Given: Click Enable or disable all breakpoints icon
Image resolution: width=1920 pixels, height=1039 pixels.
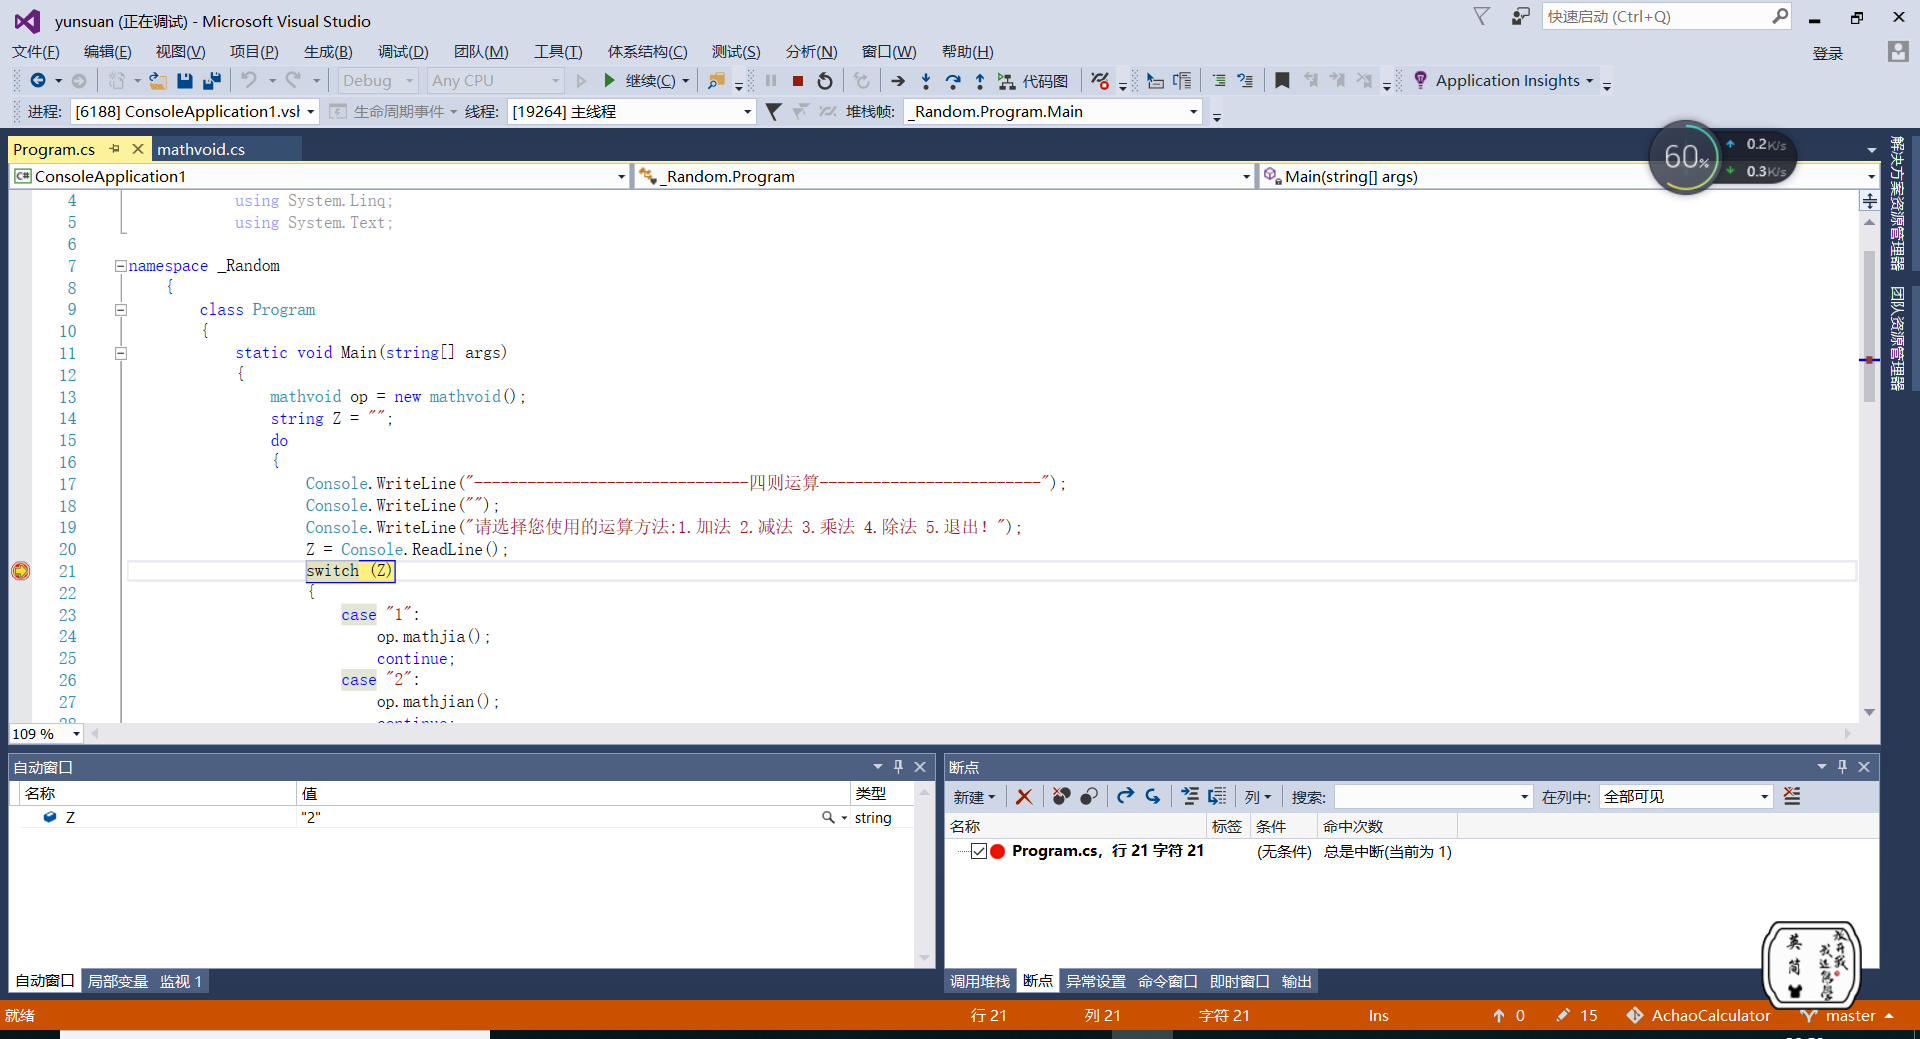Looking at the screenshot, I should point(1089,797).
